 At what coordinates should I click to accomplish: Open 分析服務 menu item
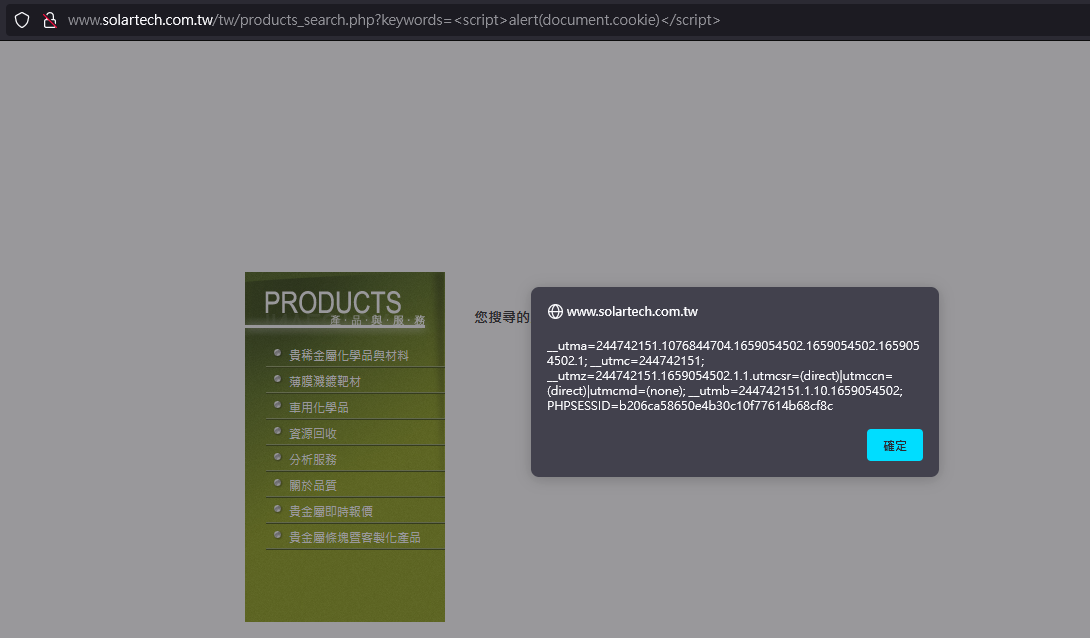(x=313, y=459)
